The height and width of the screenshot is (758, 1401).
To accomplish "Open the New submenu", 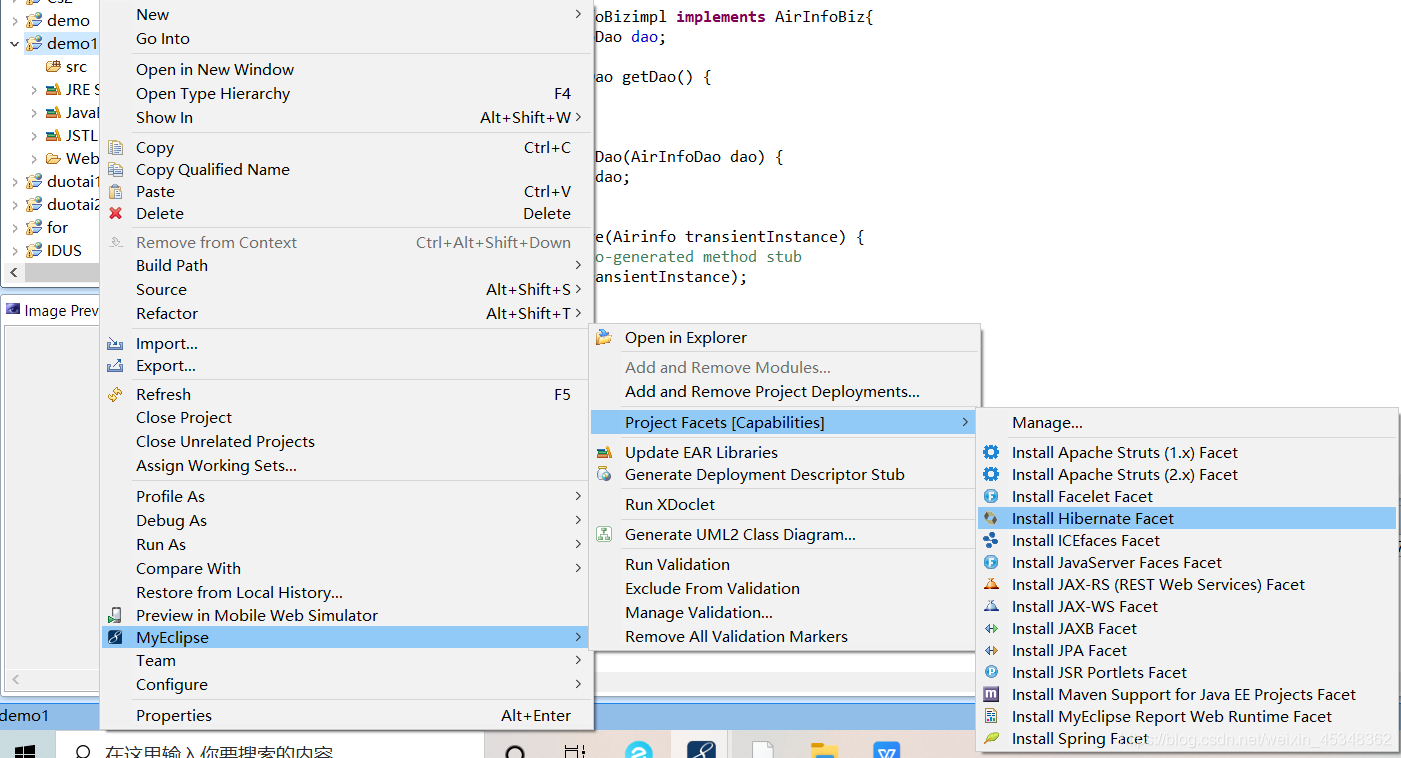I will 347,14.
